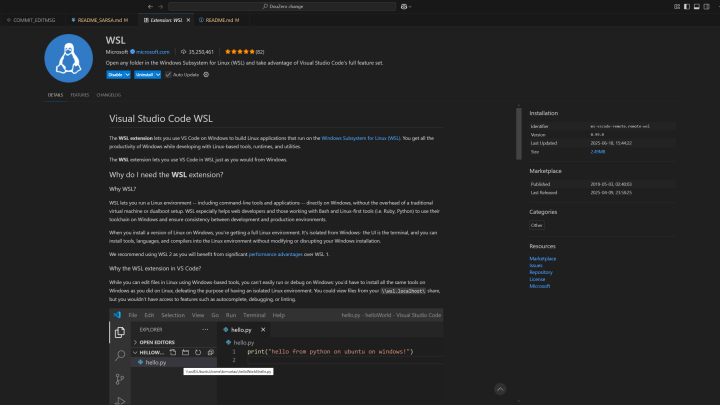This screenshot has width=720, height=405.
Task: Click the install count download icon
Action: click(x=183, y=52)
